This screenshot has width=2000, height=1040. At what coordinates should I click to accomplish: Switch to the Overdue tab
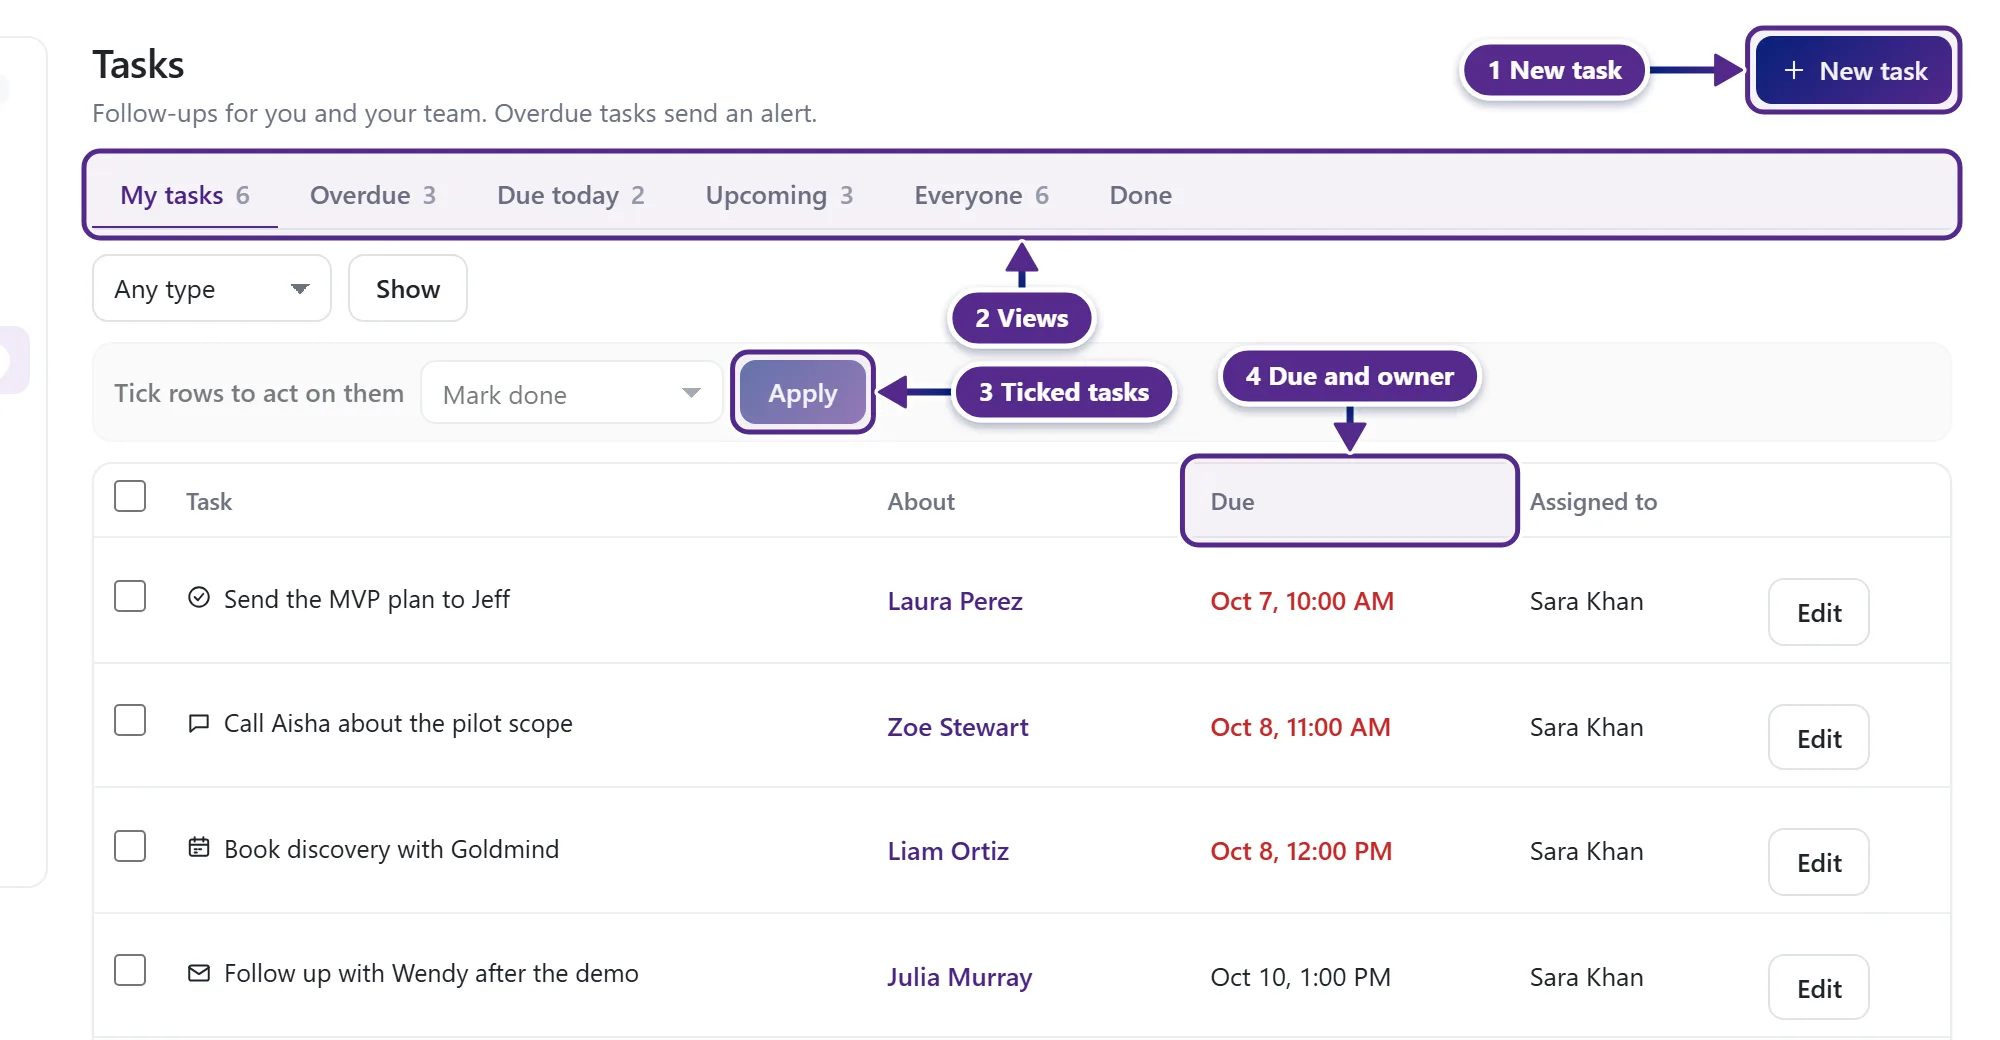(373, 195)
